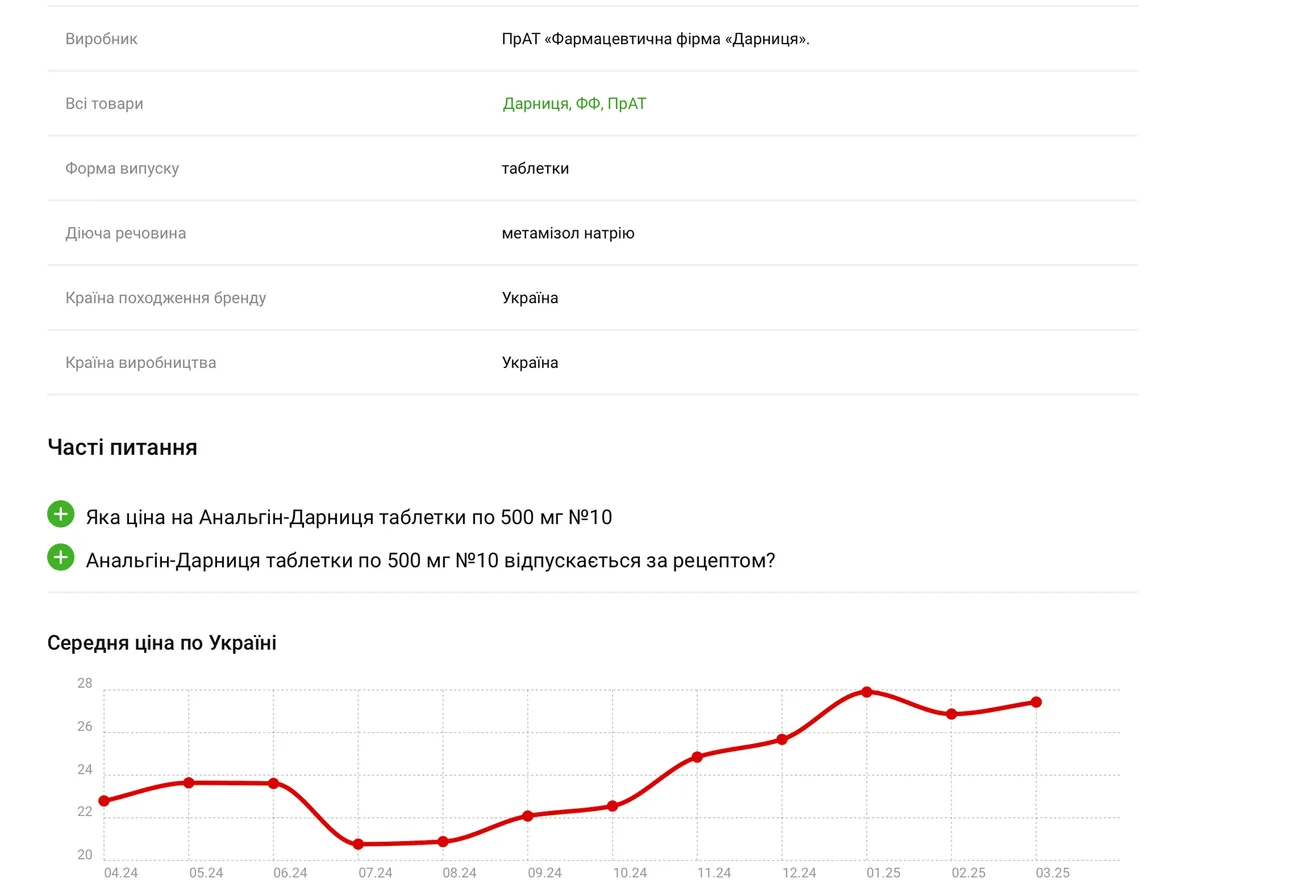Select the chart data point for 09.24
Viewport: 1300px width, 896px height.
click(528, 816)
